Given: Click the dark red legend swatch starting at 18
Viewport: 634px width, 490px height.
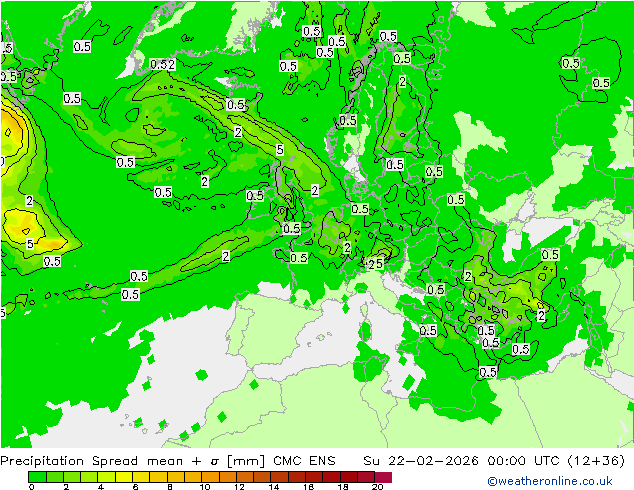Looking at the screenshot, I should coord(349,477).
